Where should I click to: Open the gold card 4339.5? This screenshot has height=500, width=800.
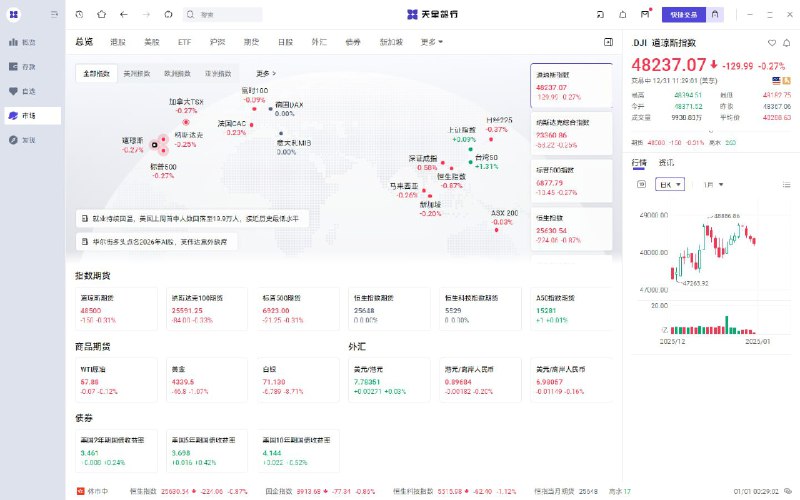(x=207, y=380)
